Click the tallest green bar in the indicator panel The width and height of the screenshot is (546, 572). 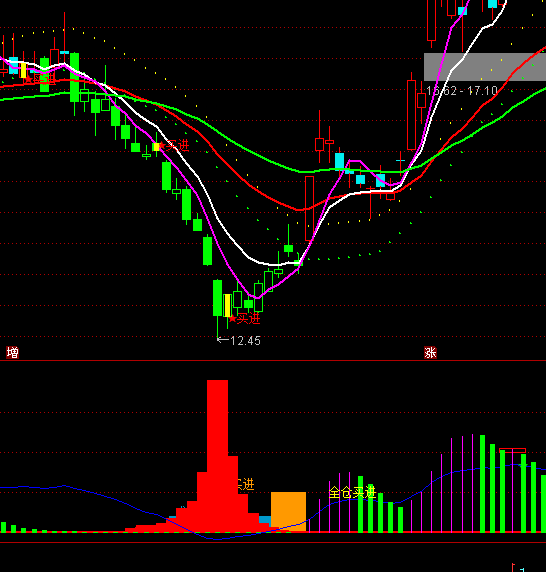[x=483, y=484]
